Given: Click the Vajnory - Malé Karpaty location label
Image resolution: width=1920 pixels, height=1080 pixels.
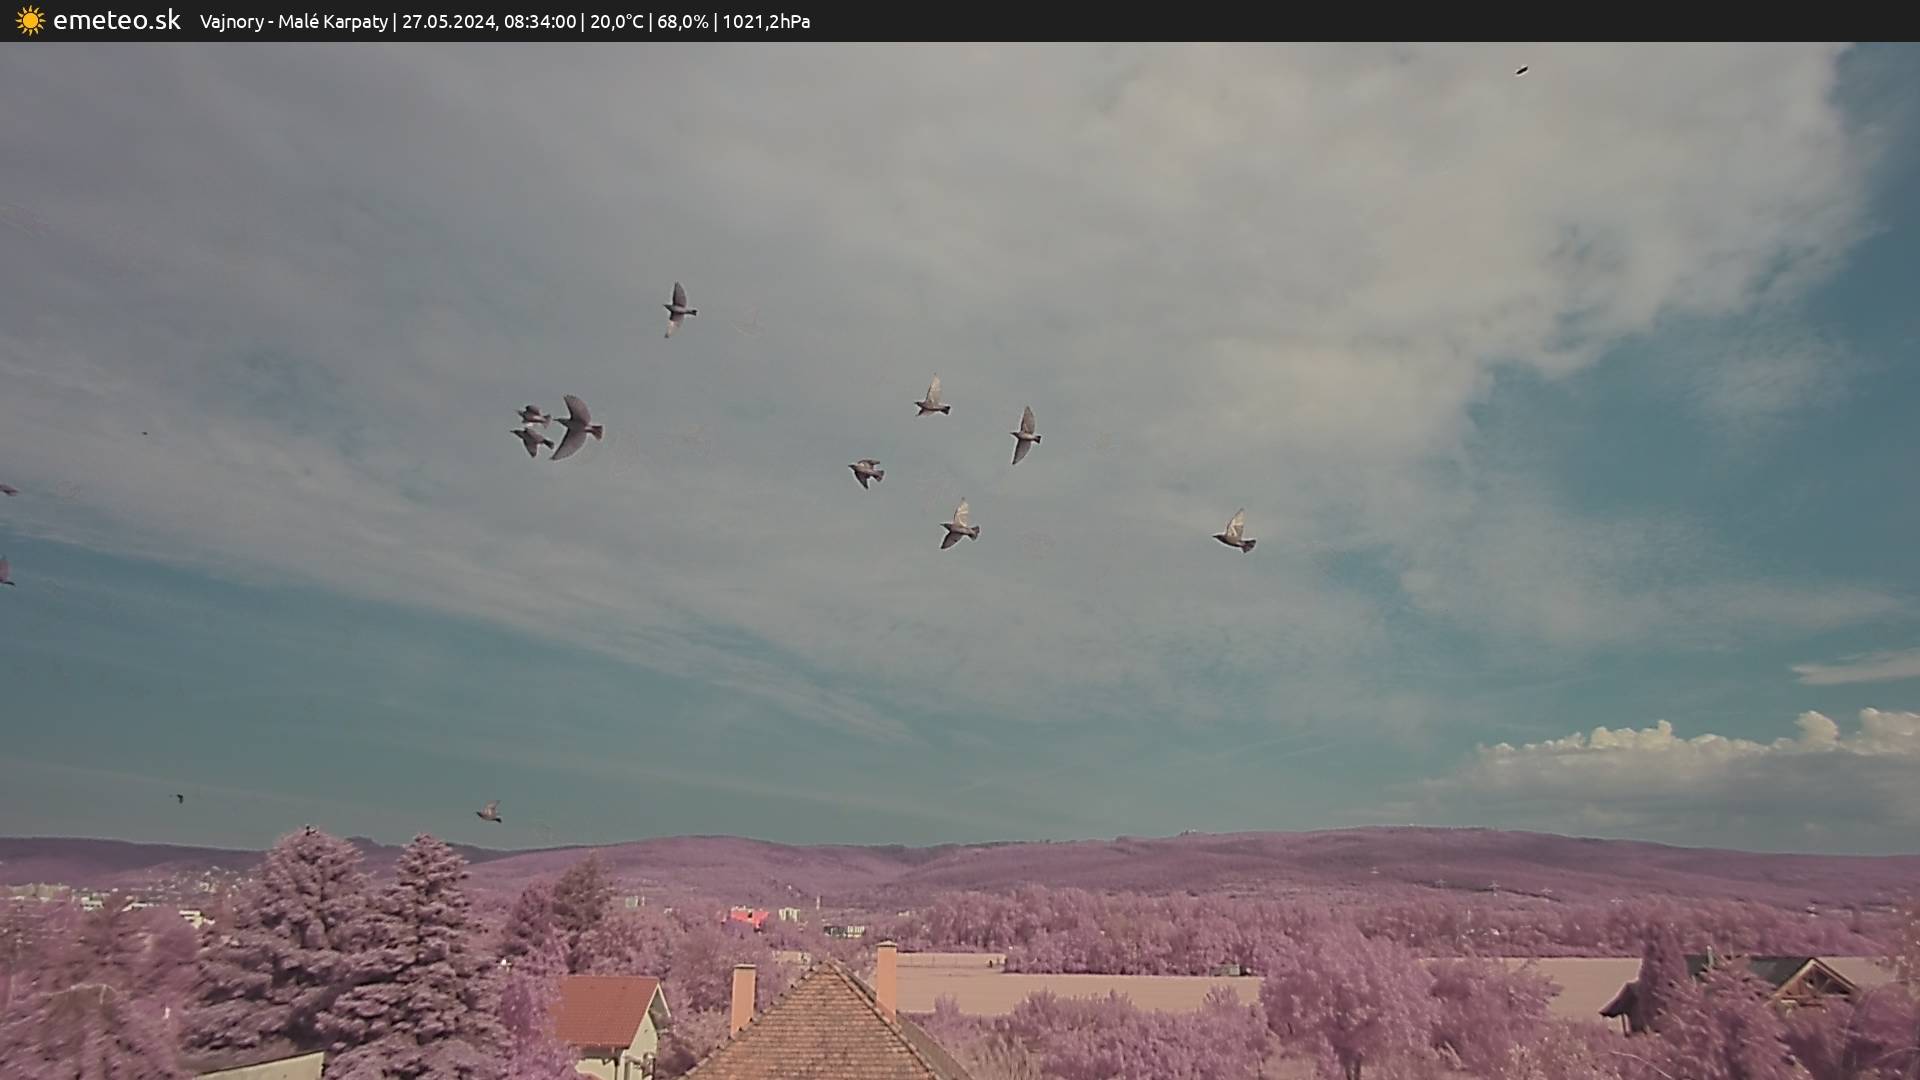Looking at the screenshot, I should point(293,21).
